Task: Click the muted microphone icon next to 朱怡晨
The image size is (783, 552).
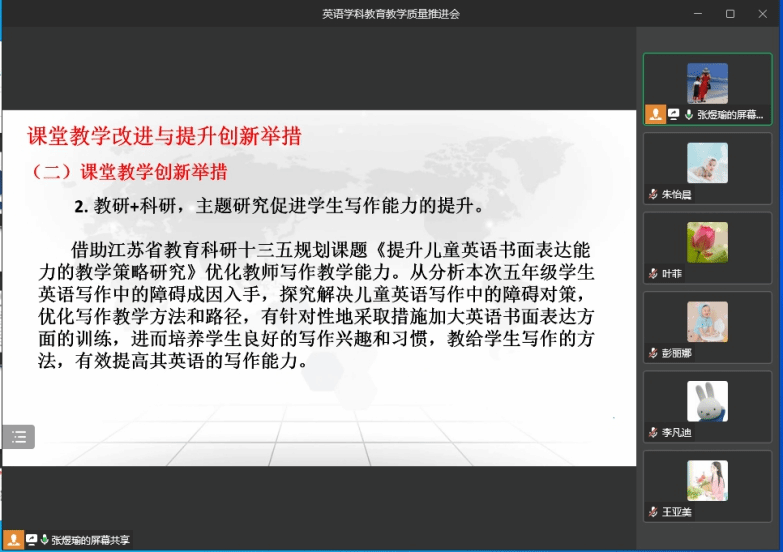Action: pos(653,194)
